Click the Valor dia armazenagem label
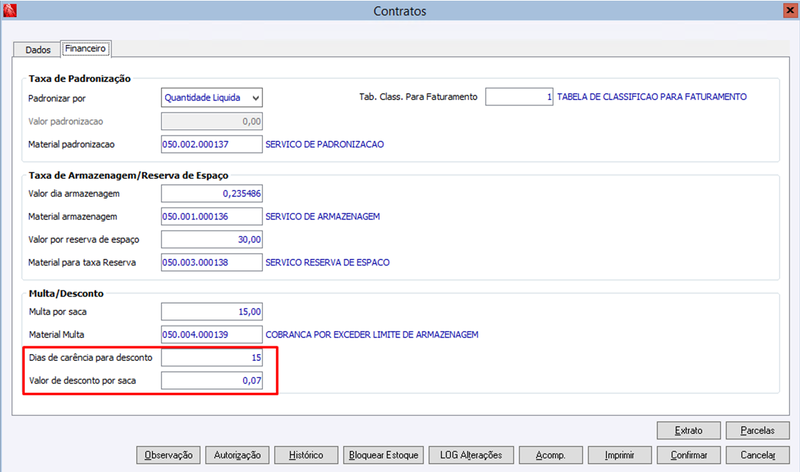The image size is (800, 472). point(74,194)
